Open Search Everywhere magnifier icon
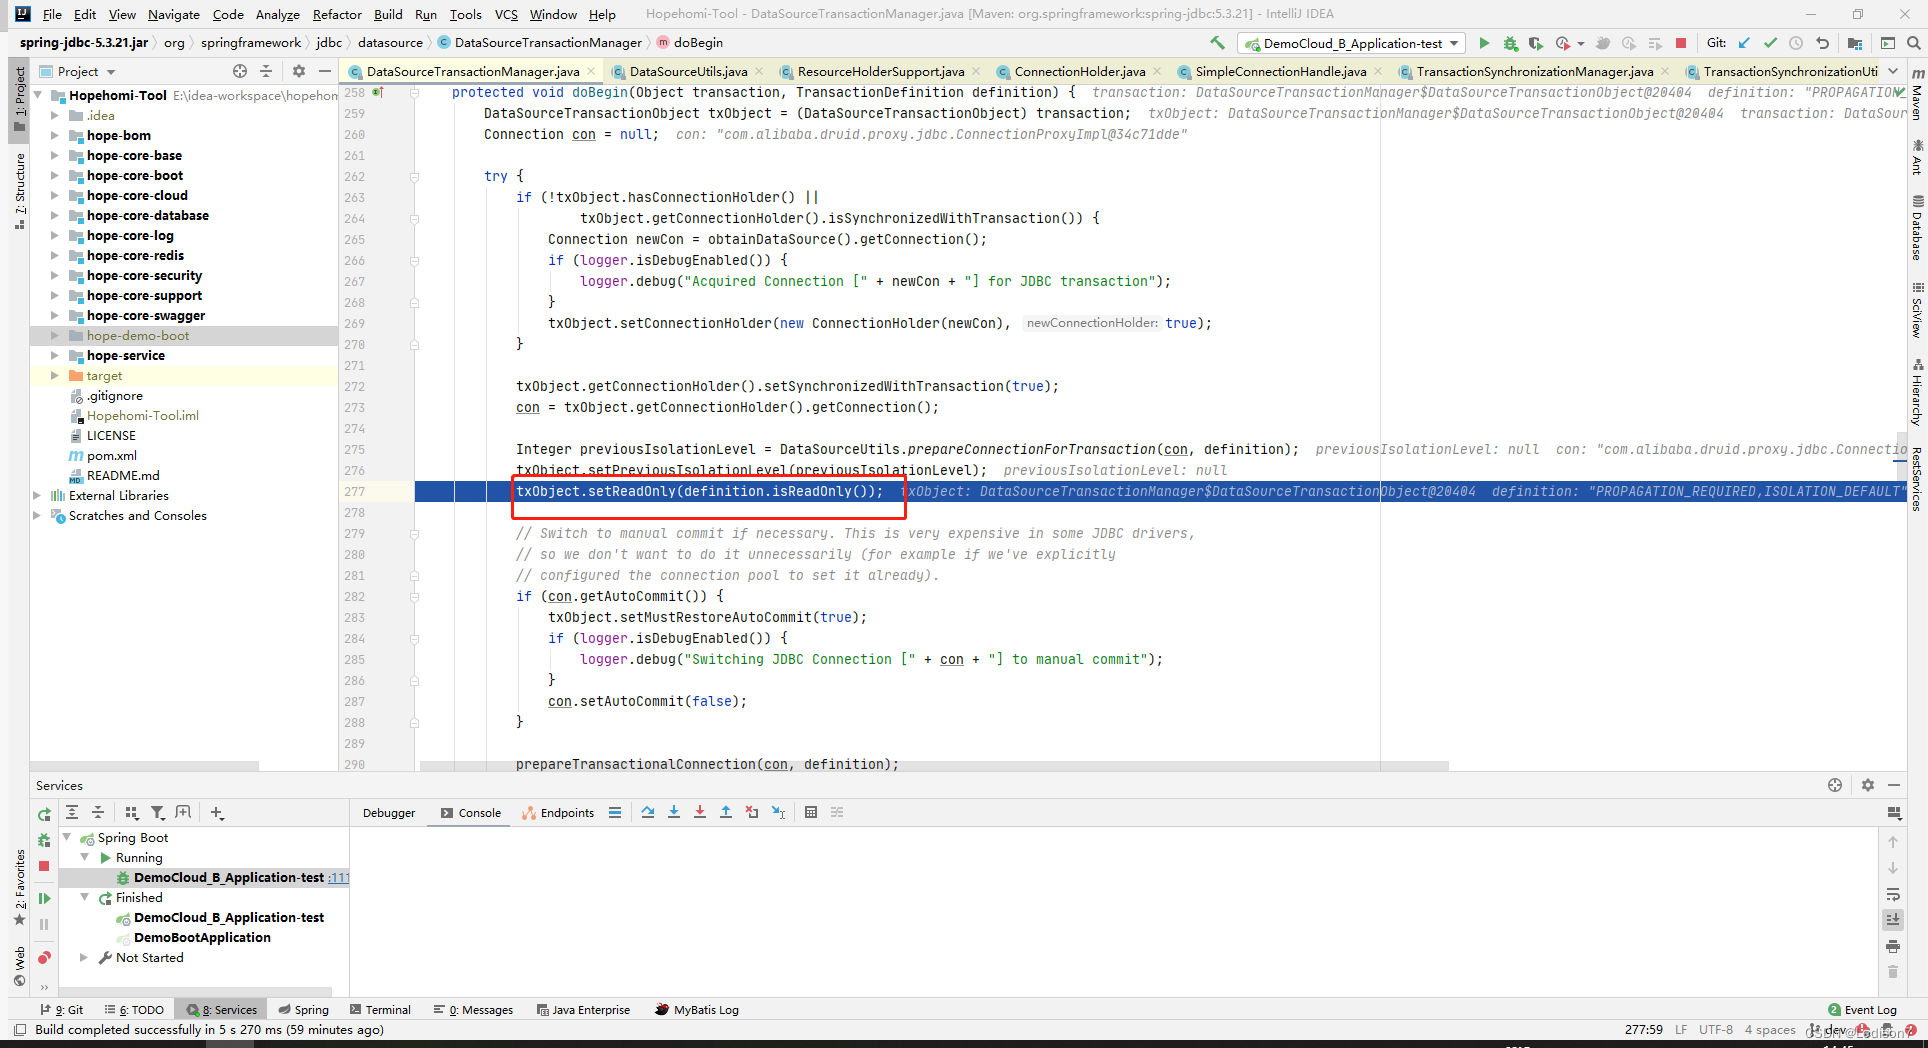This screenshot has height=1048, width=1928. point(1913,43)
